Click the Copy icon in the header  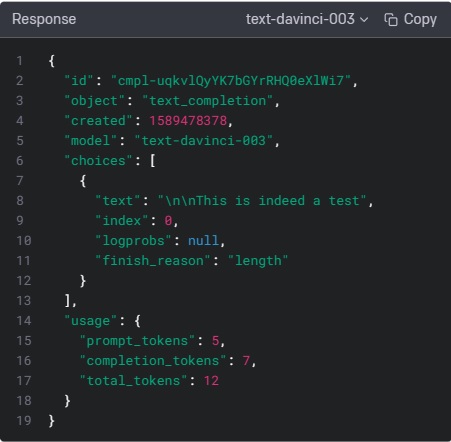[x=391, y=19]
